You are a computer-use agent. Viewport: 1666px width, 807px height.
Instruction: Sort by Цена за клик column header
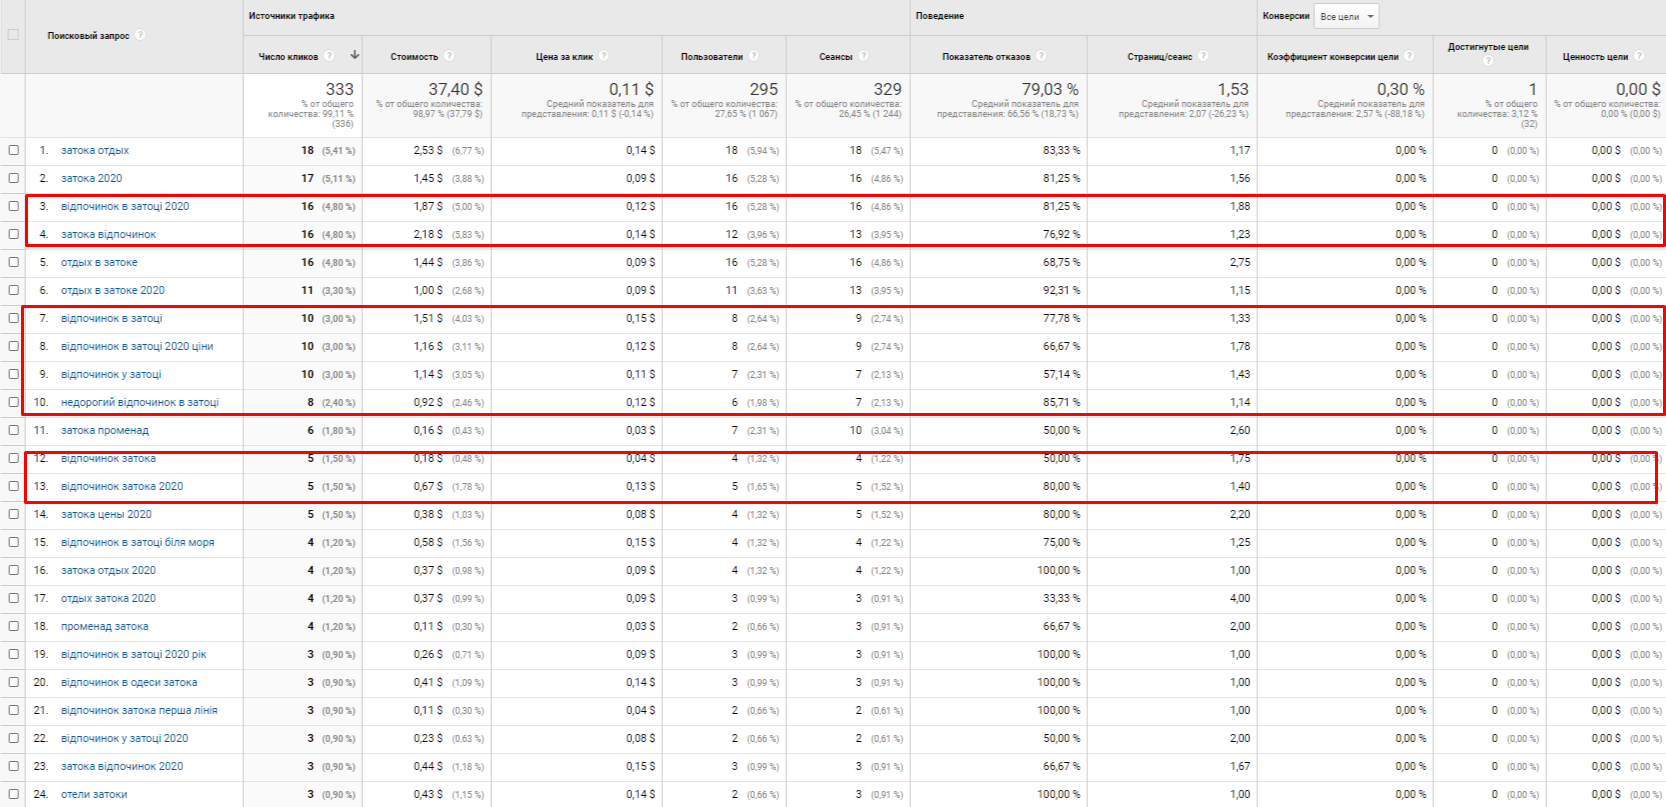pyautogui.click(x=564, y=57)
